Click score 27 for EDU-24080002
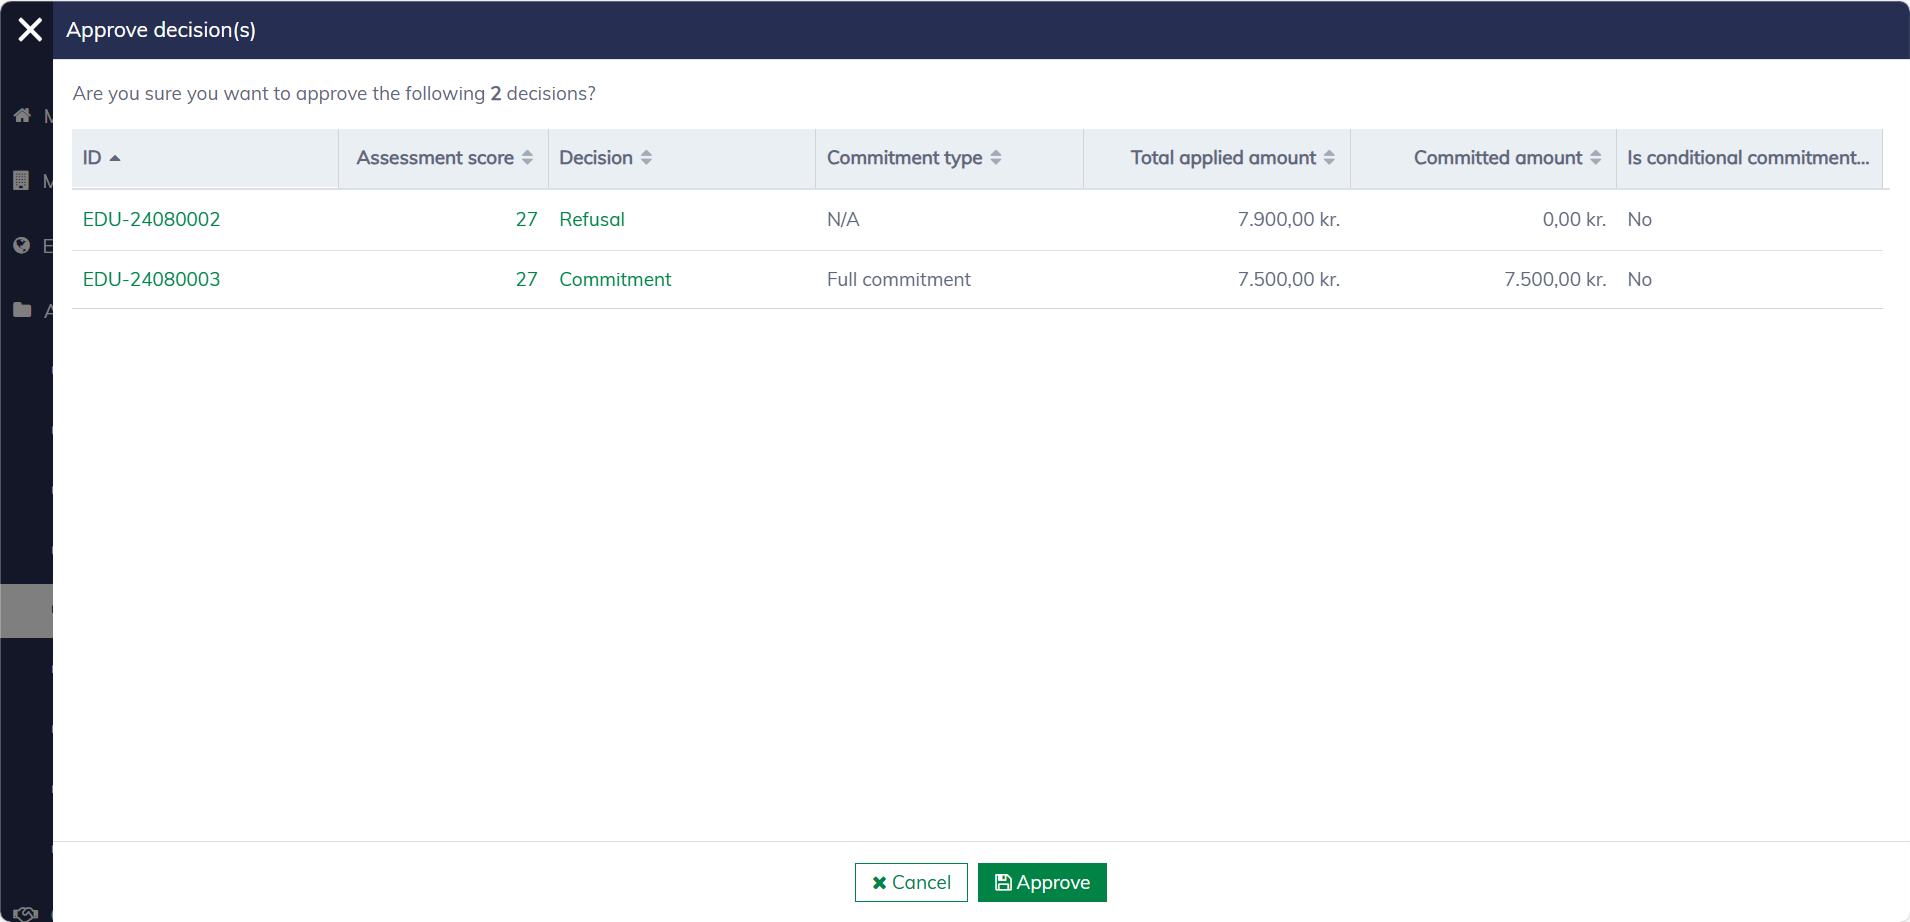The image size is (1910, 922). pos(526,220)
